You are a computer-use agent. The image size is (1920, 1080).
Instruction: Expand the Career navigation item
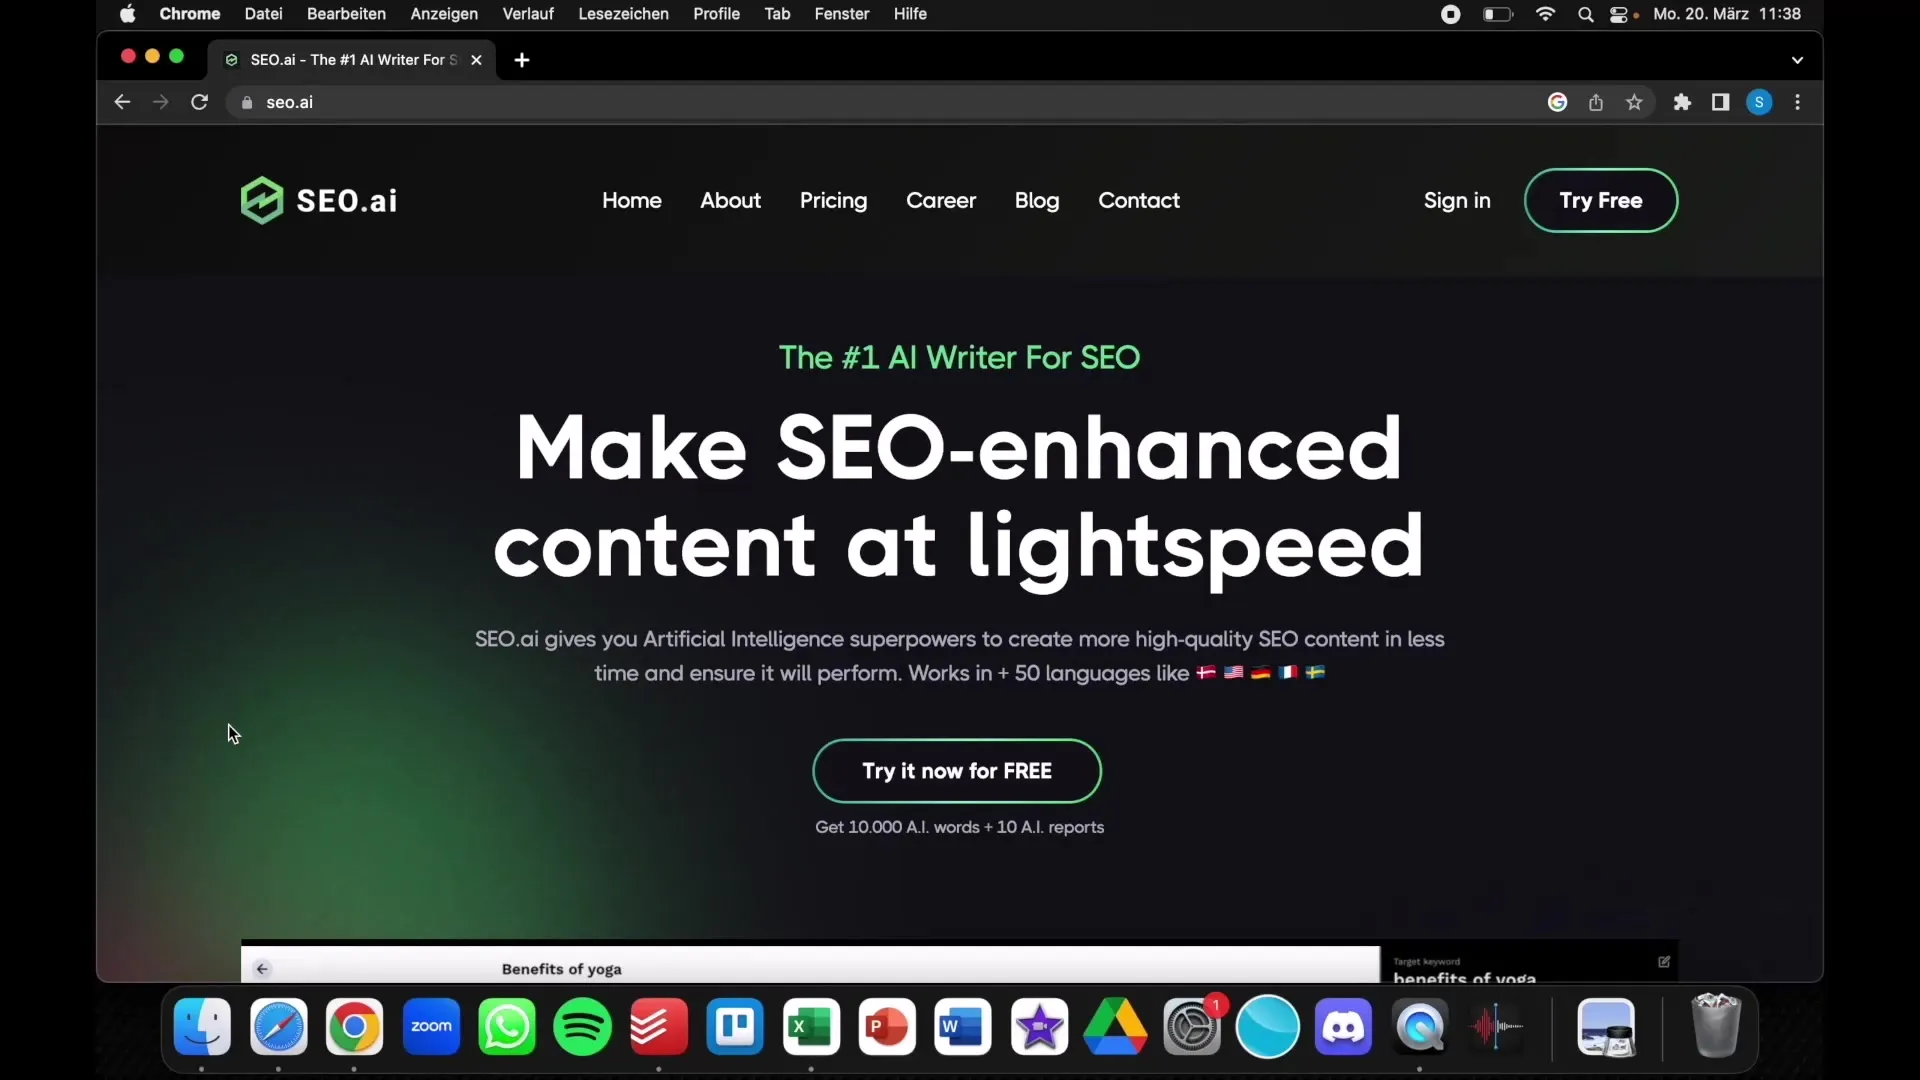940,200
